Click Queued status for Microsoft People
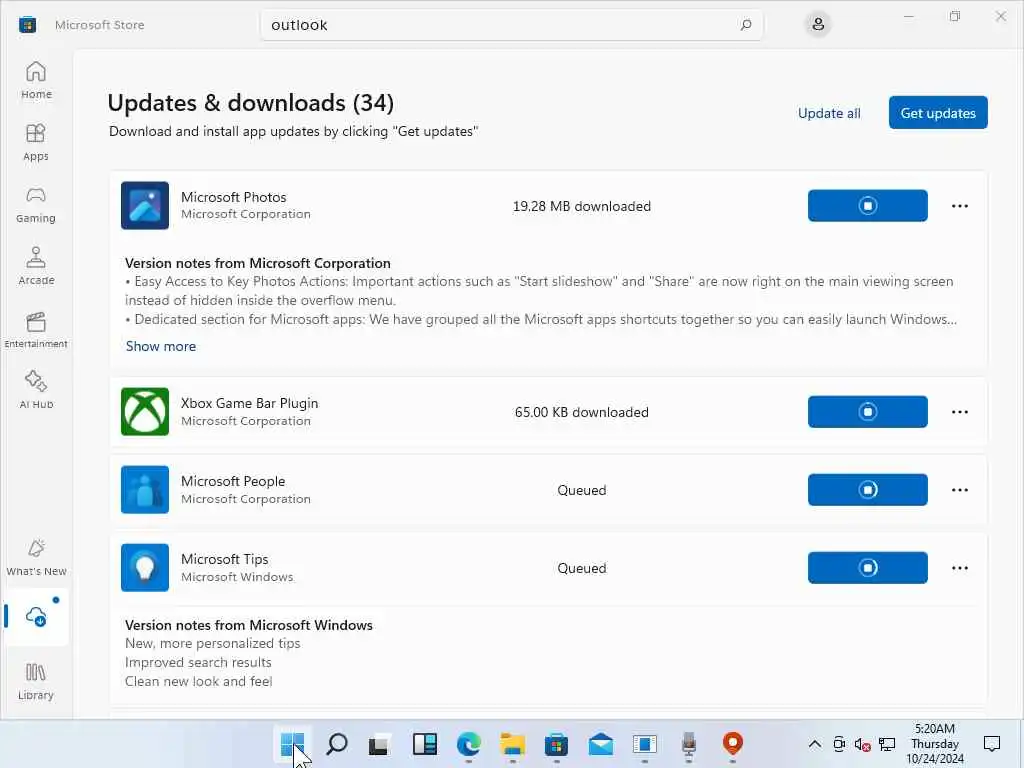Viewport: 1024px width, 768px height. click(x=581, y=490)
